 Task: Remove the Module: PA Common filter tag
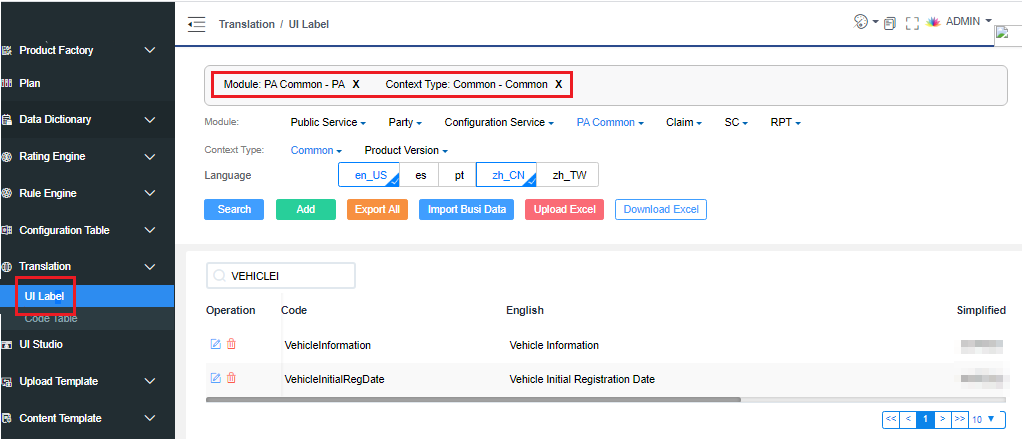pyautogui.click(x=356, y=85)
